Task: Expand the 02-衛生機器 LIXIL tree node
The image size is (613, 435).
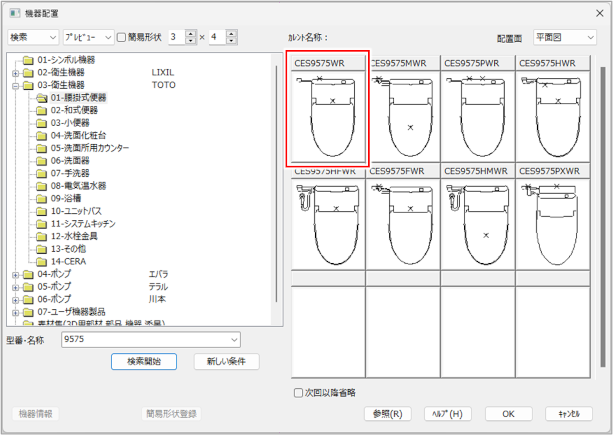Action: pyautogui.click(x=15, y=73)
